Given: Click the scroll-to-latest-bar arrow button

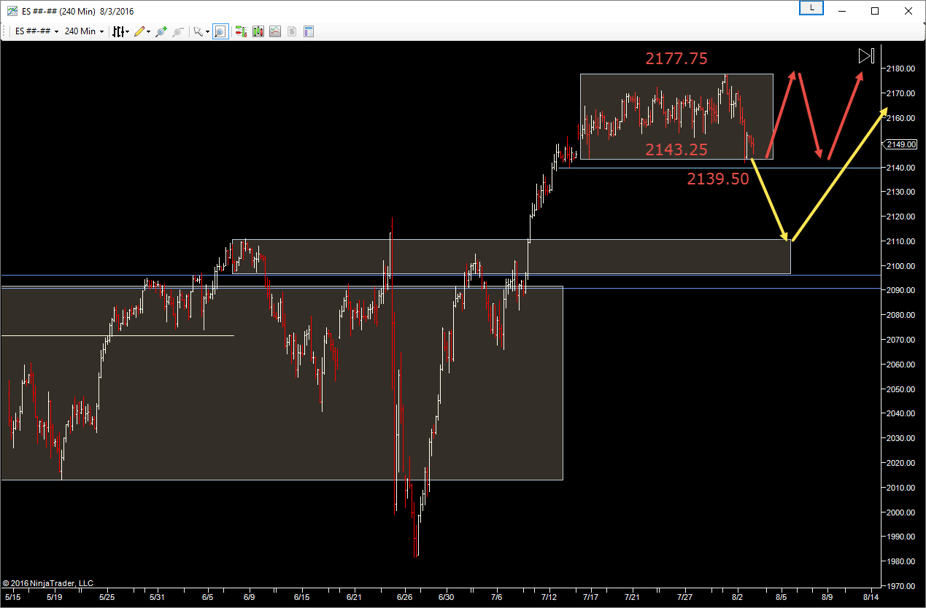Looking at the screenshot, I should 866,56.
